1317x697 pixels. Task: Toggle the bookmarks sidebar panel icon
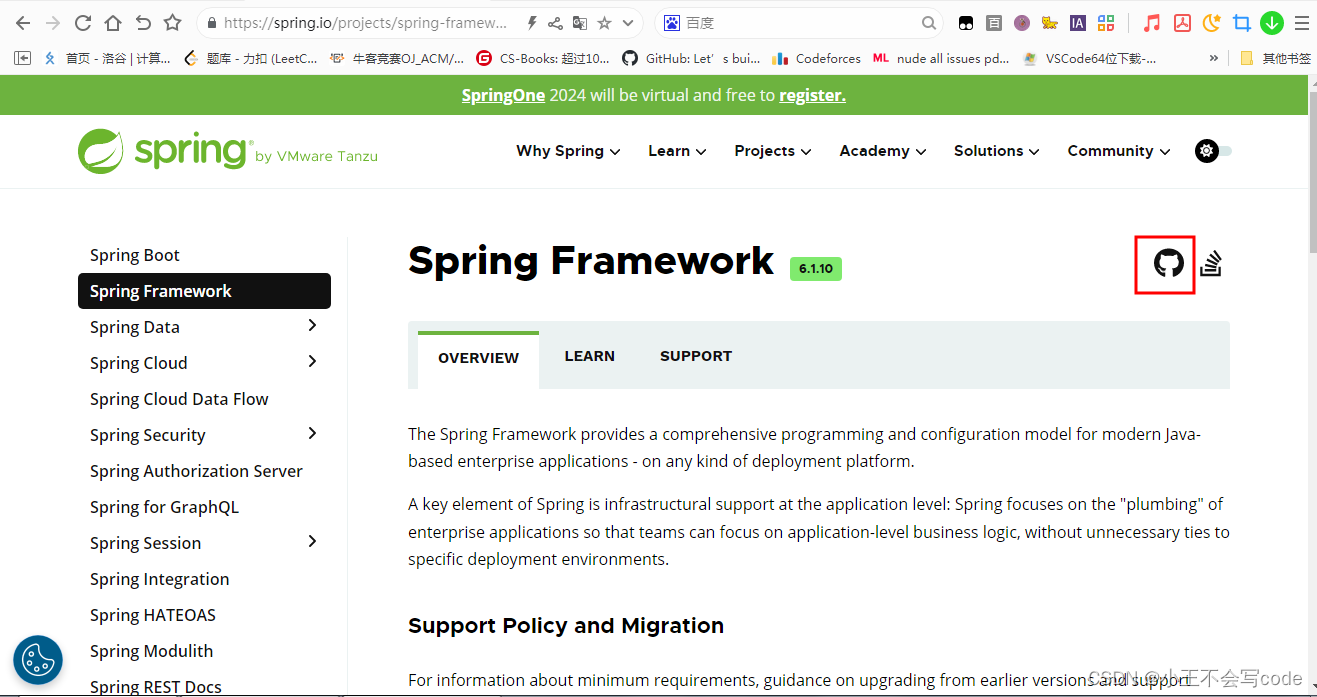pos(23,58)
